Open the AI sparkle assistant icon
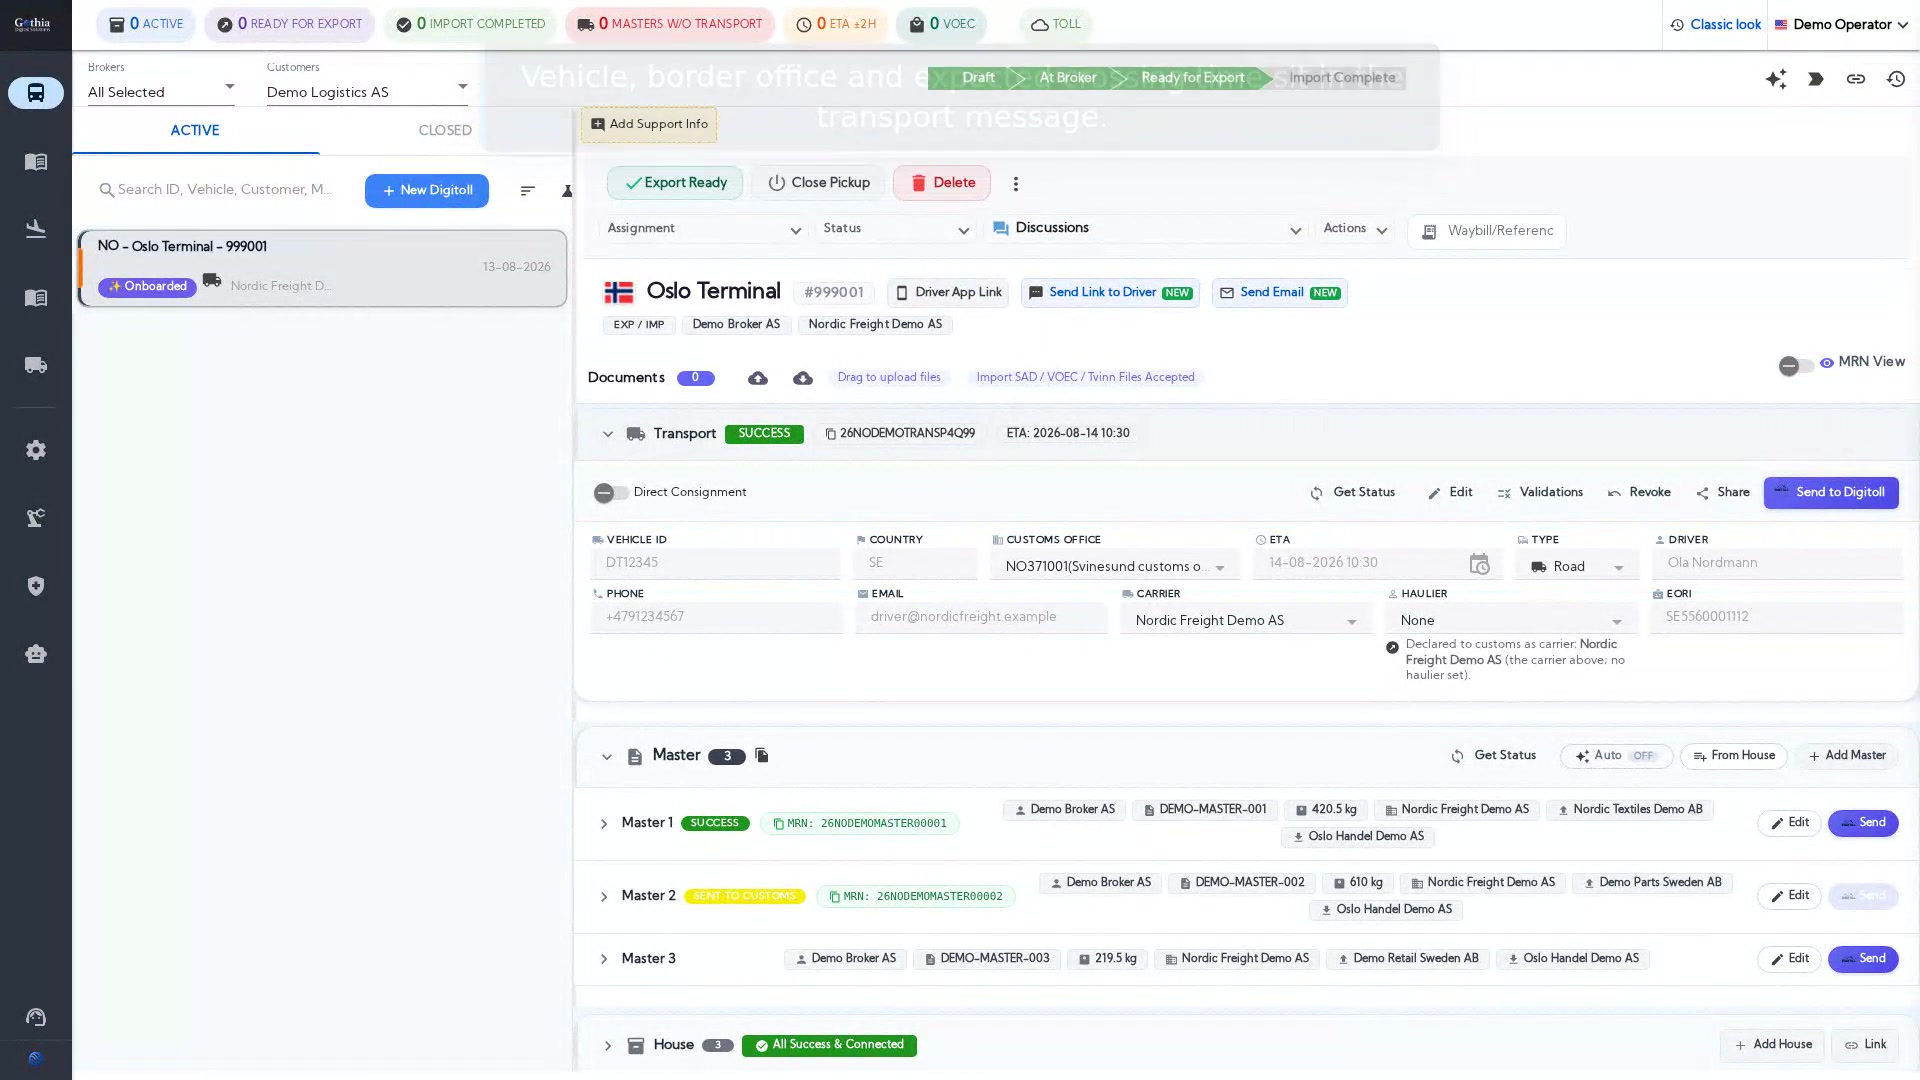Image resolution: width=1920 pixels, height=1080 pixels. 1776,79
